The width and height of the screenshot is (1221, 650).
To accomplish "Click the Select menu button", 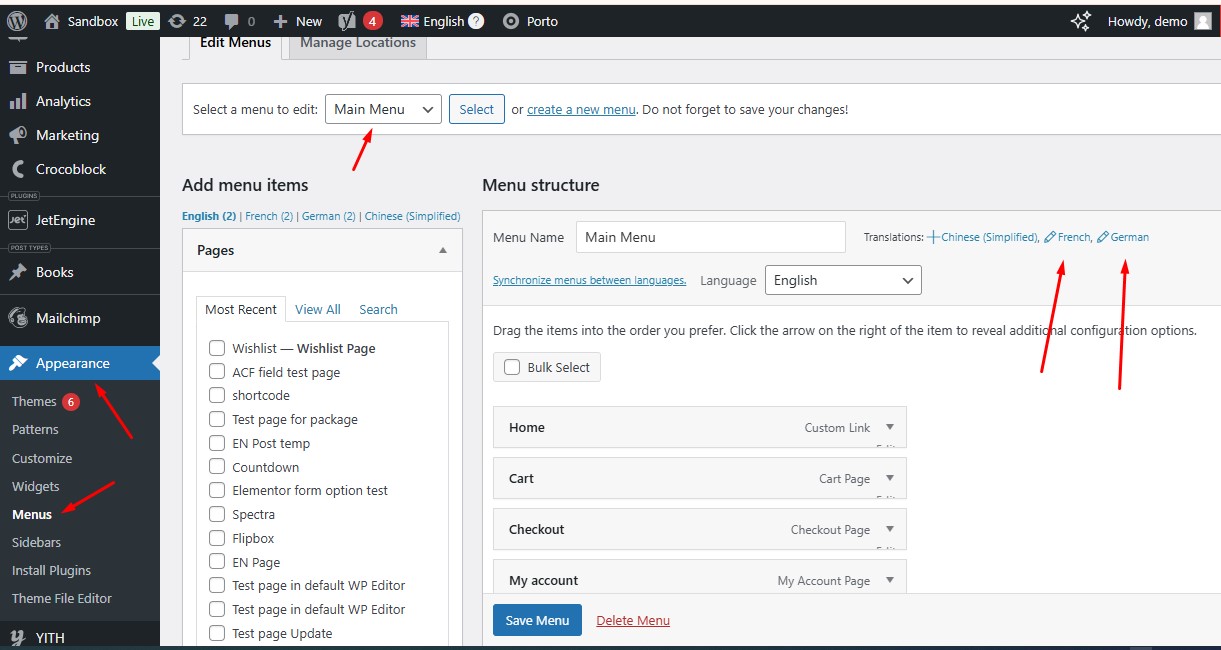I will click(476, 109).
